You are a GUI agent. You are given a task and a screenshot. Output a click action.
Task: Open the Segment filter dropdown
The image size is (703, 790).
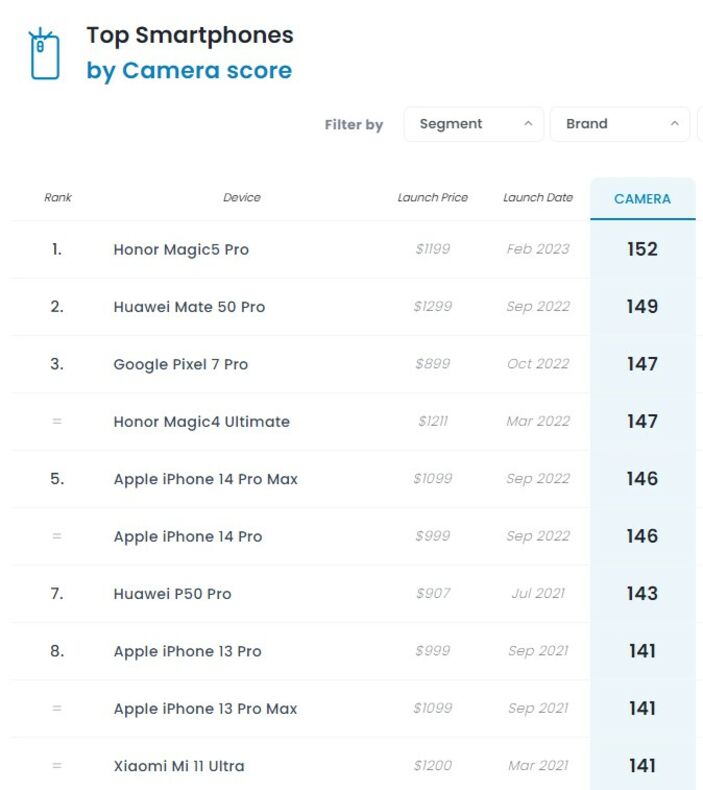tap(473, 124)
